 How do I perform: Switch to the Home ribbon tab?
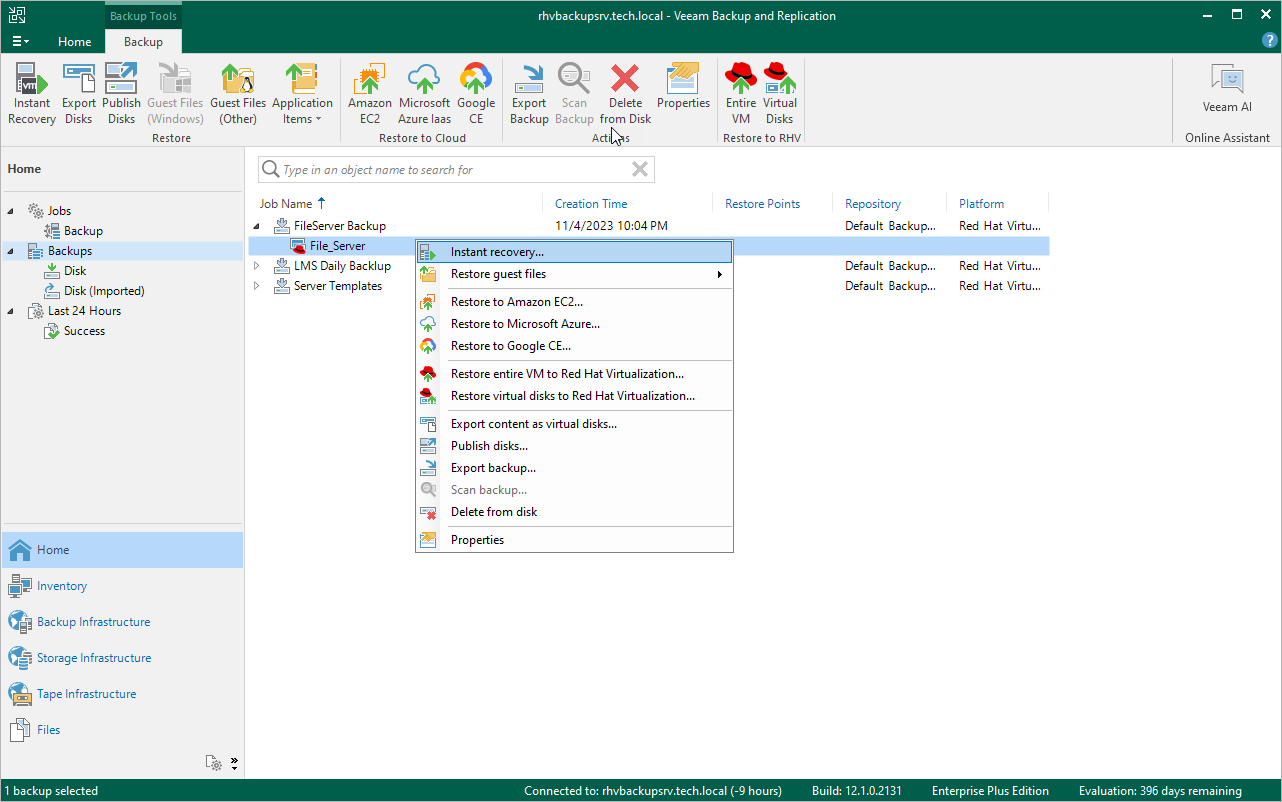pos(75,42)
